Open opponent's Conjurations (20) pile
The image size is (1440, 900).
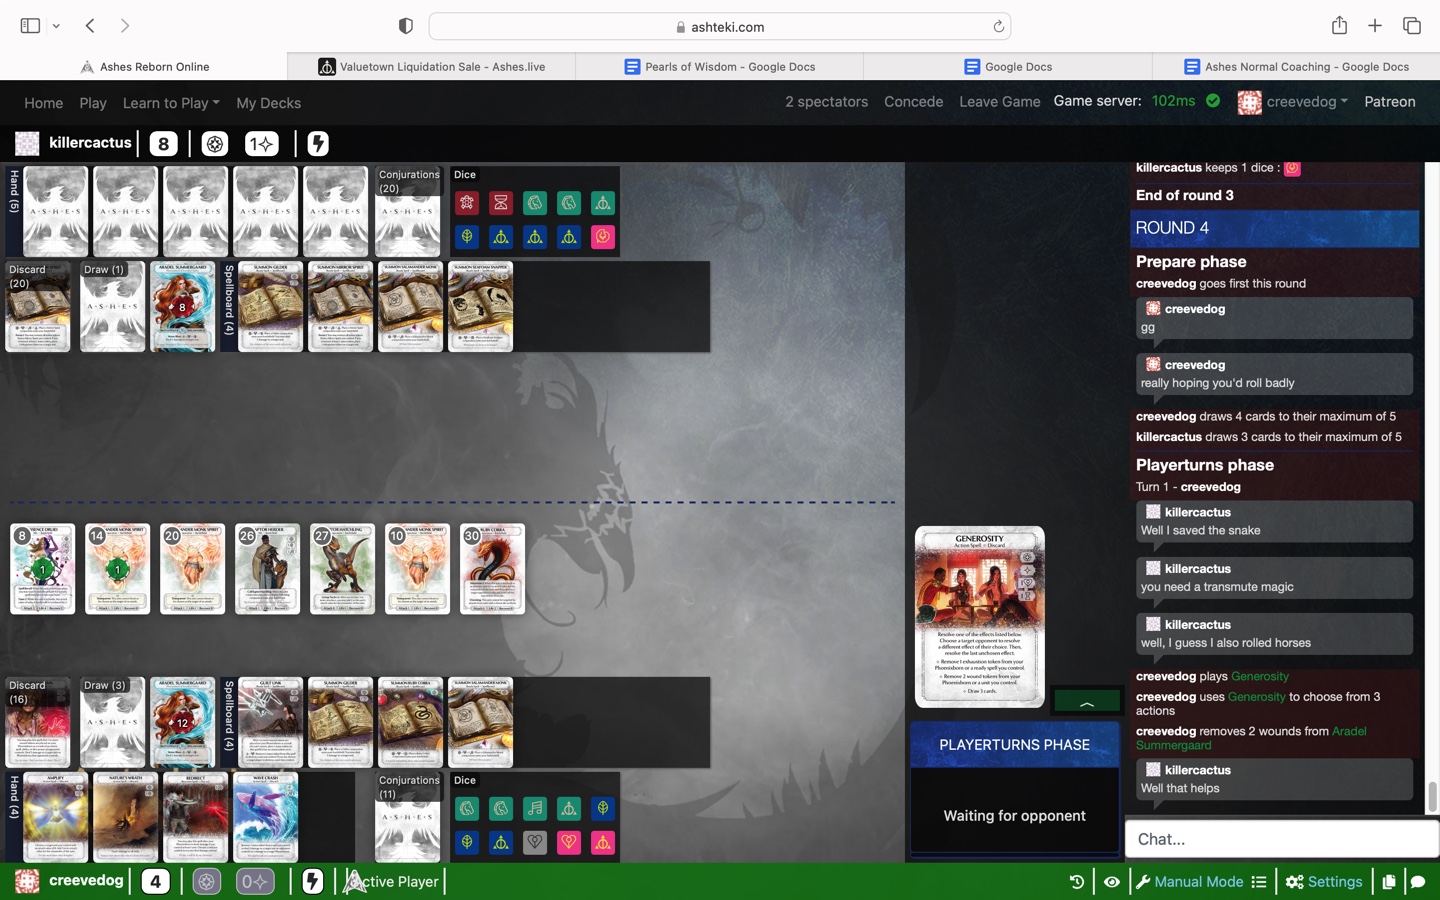click(408, 211)
